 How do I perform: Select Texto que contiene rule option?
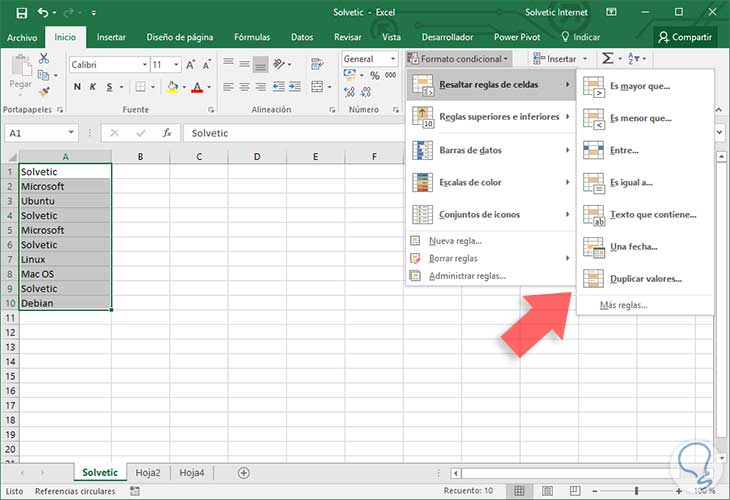tap(645, 215)
